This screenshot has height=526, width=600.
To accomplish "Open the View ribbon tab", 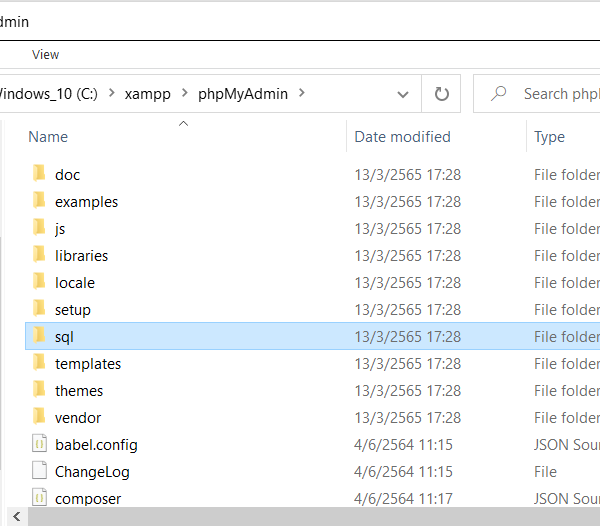I will click(x=45, y=55).
